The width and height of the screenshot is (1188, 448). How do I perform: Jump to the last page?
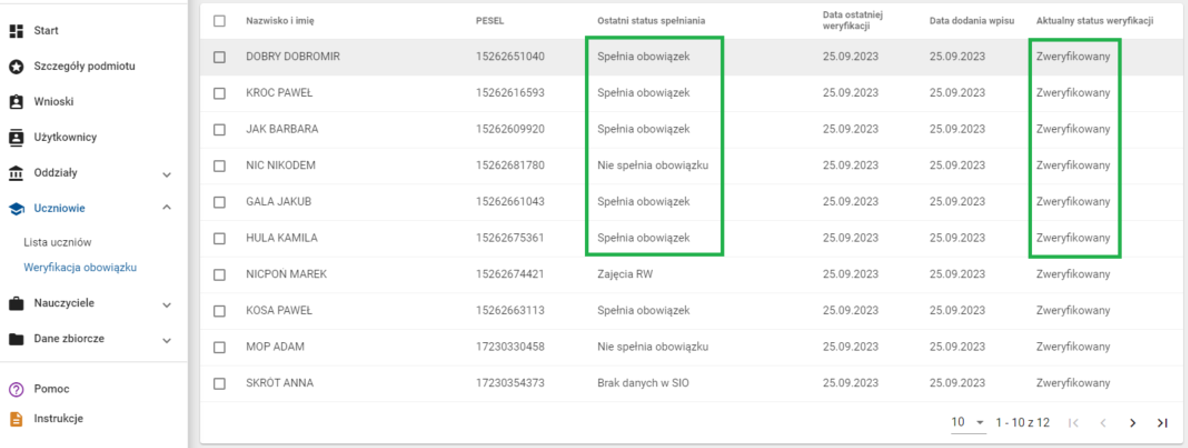(x=1162, y=422)
